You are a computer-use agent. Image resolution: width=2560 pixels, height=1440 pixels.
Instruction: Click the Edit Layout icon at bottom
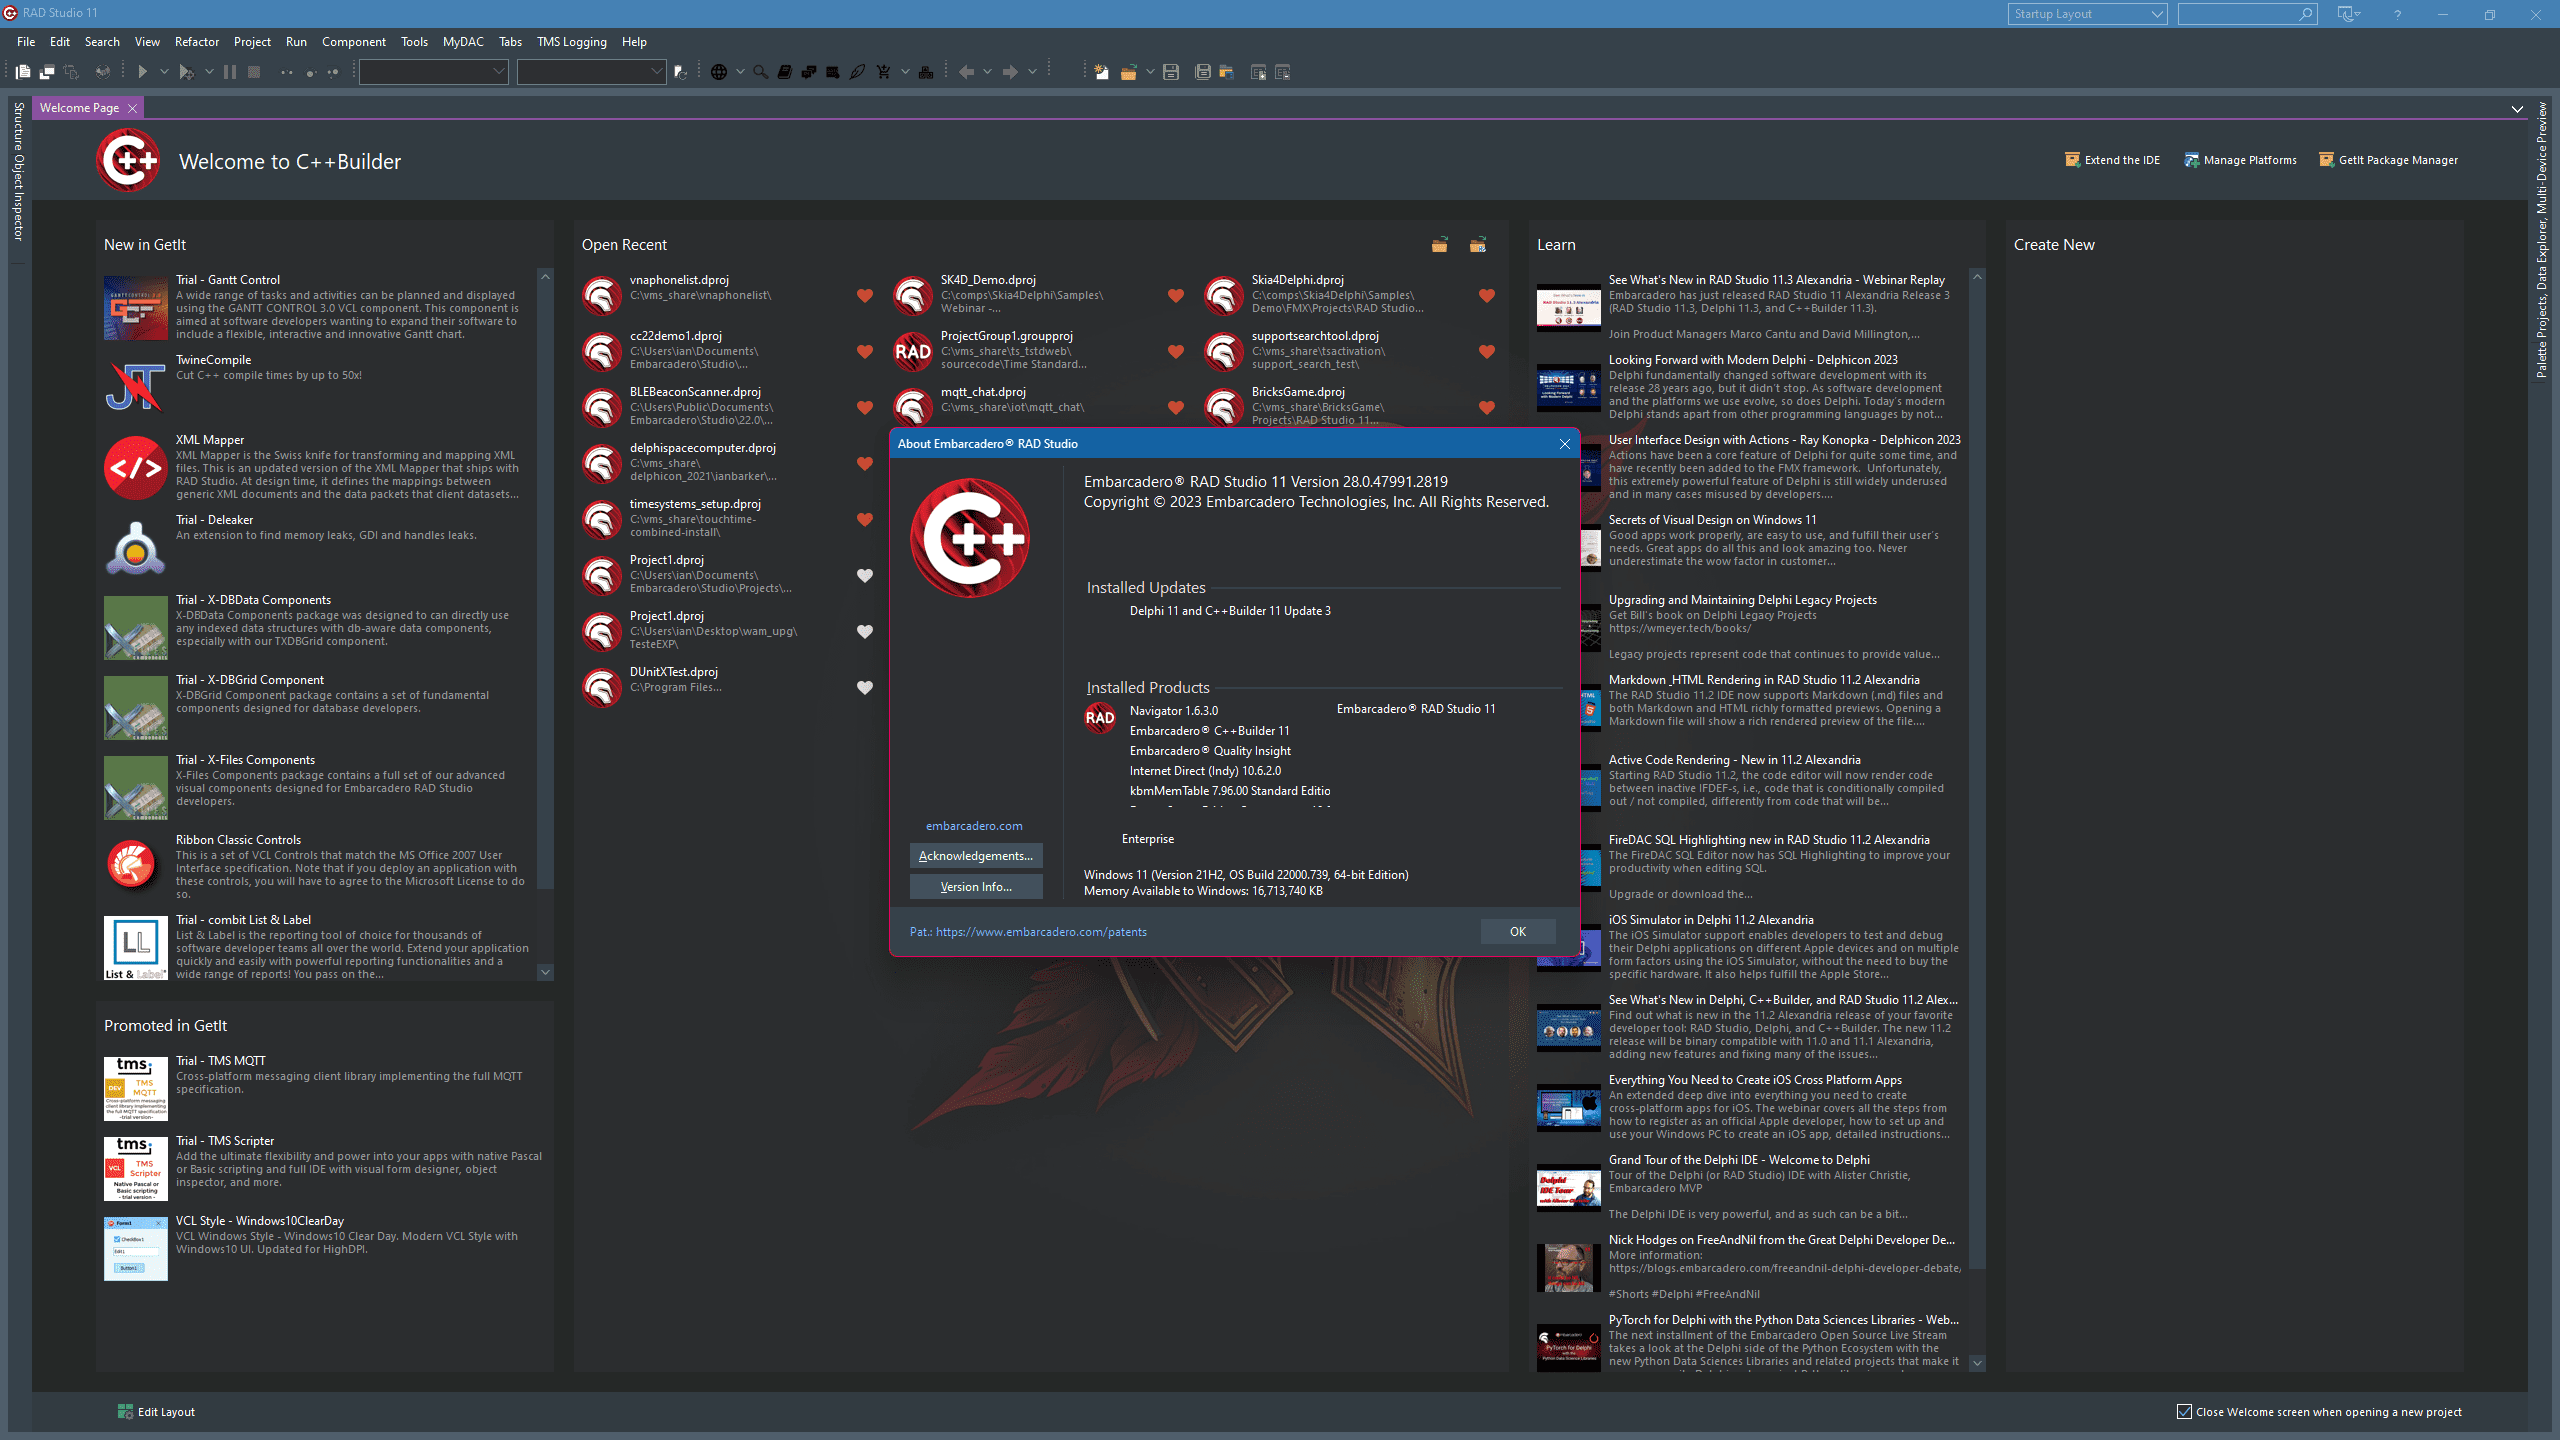tap(125, 1411)
